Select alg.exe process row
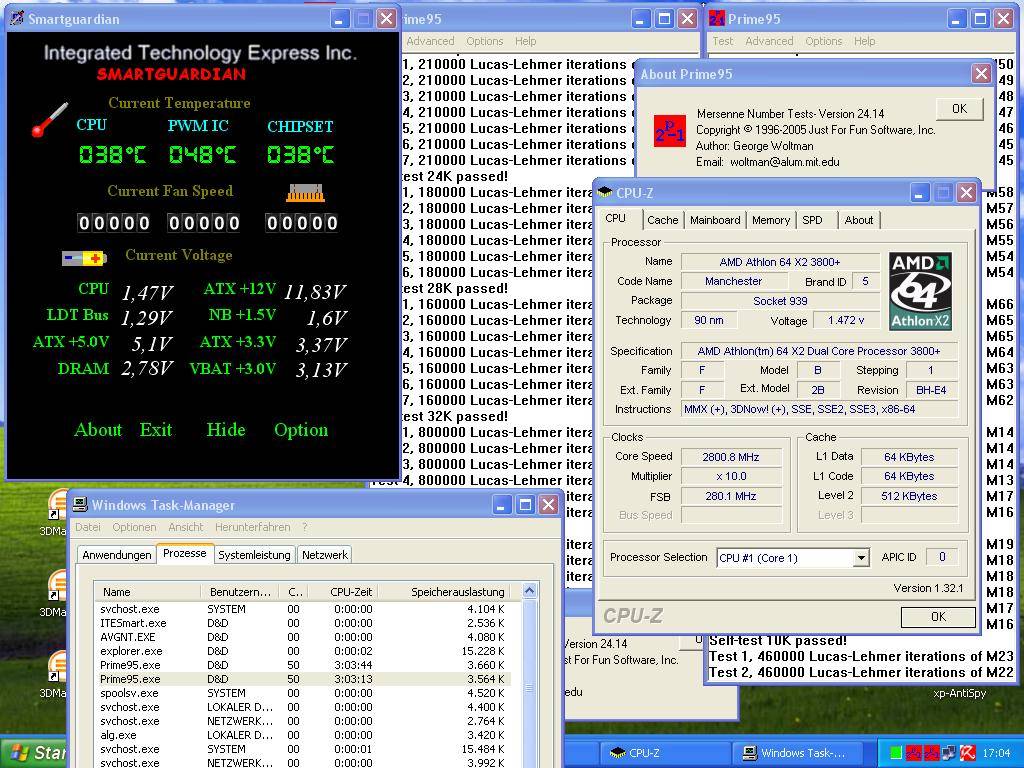The image size is (1024, 768). pyautogui.click(x=302, y=735)
